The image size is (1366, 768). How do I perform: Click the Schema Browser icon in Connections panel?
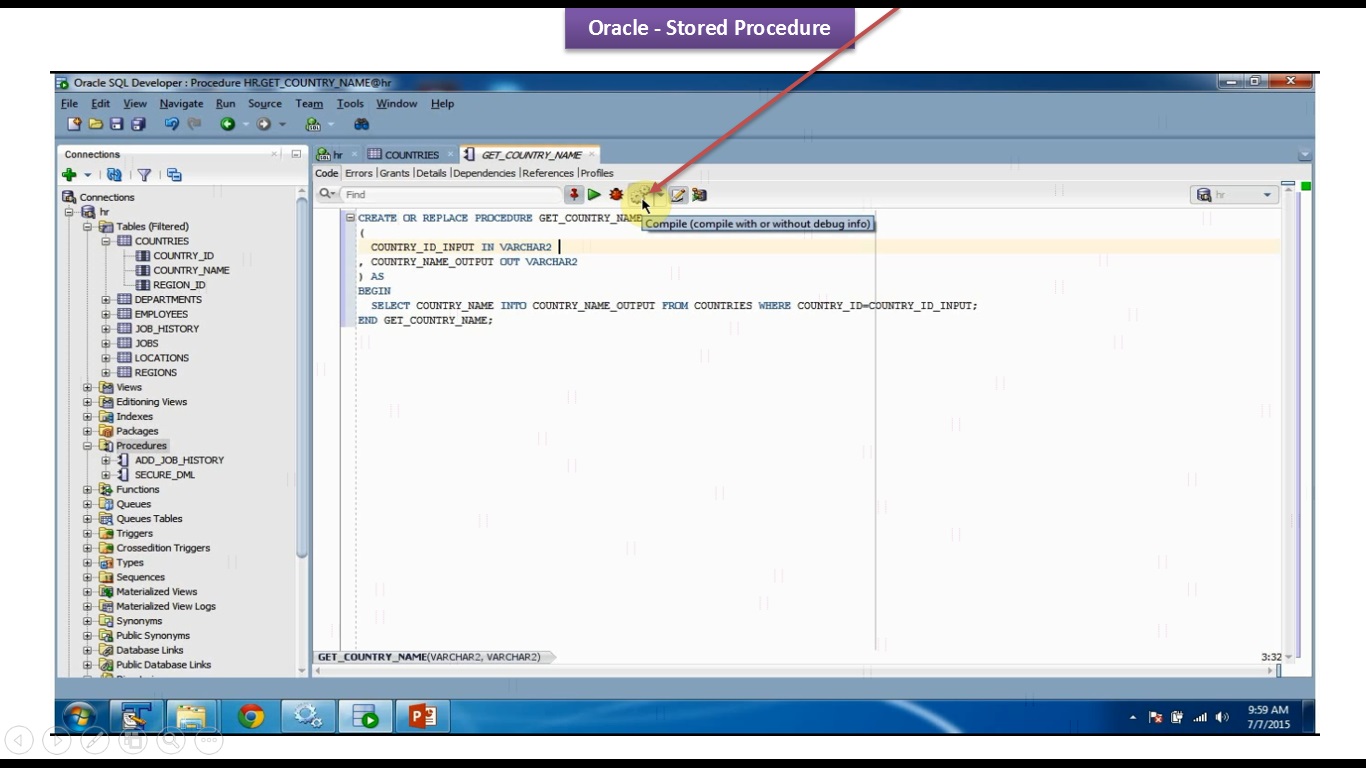[x=174, y=174]
